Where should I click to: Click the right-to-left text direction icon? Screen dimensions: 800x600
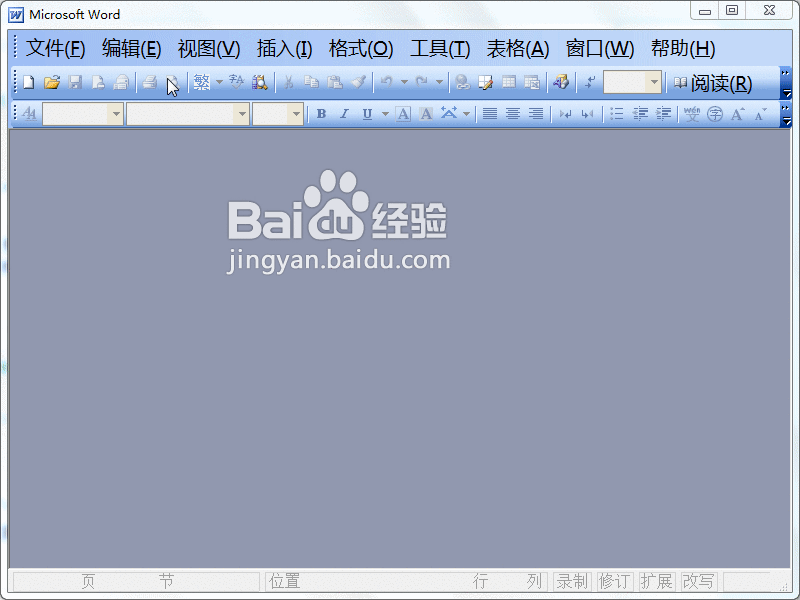587,113
